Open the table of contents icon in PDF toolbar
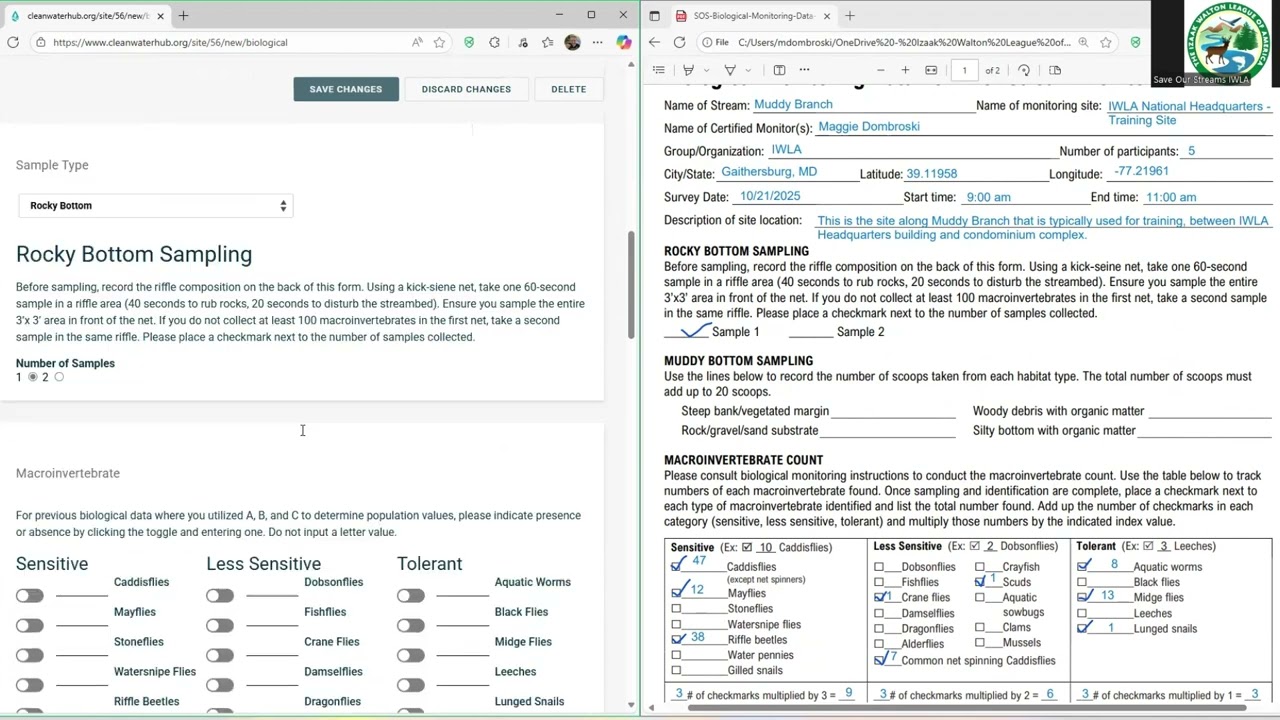The image size is (1280, 720). [x=659, y=70]
